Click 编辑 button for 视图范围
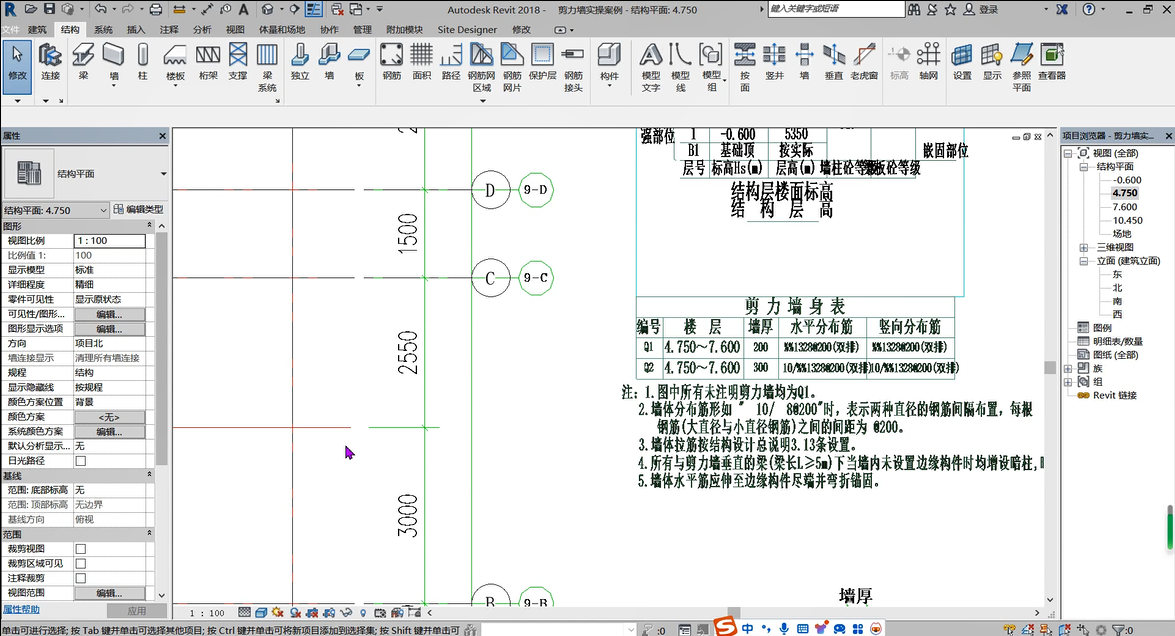The height and width of the screenshot is (636, 1175). tap(109, 593)
